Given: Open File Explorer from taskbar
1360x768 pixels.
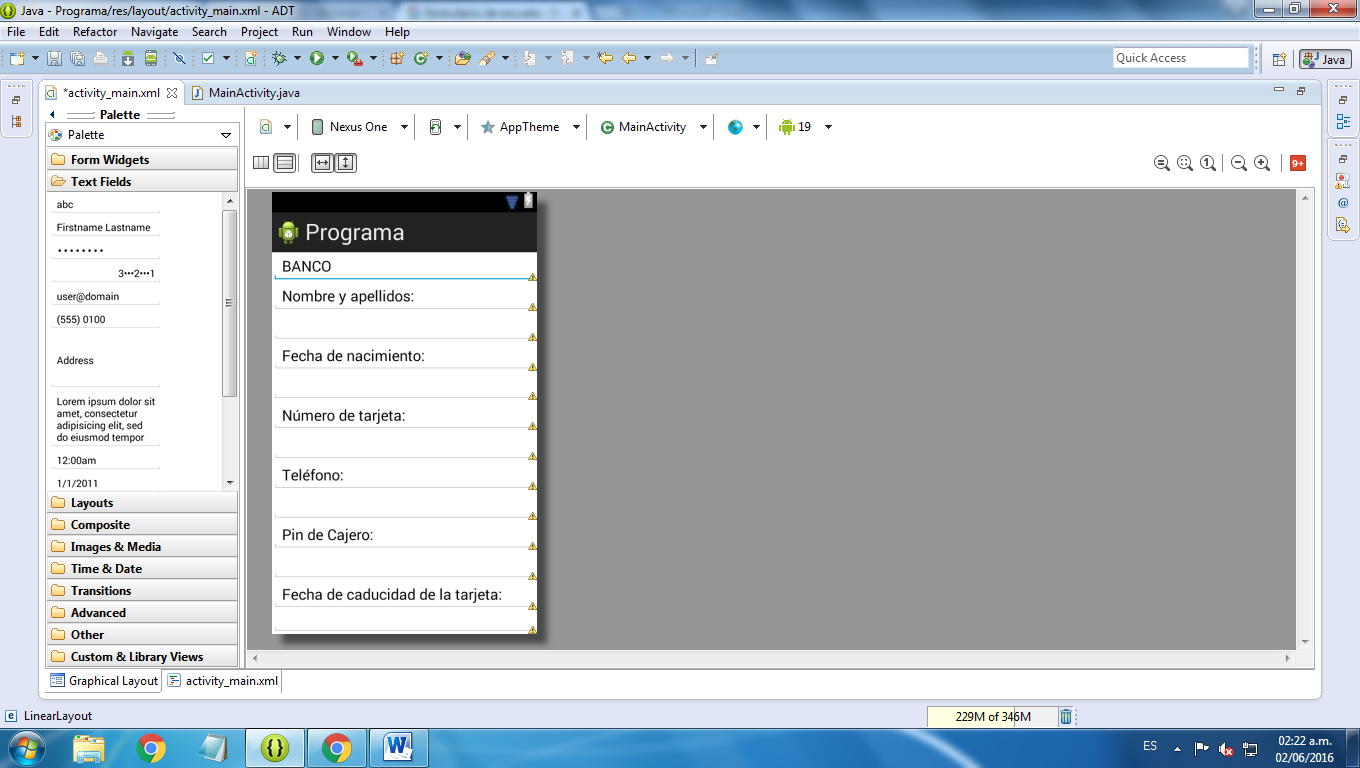Looking at the screenshot, I should coord(89,747).
